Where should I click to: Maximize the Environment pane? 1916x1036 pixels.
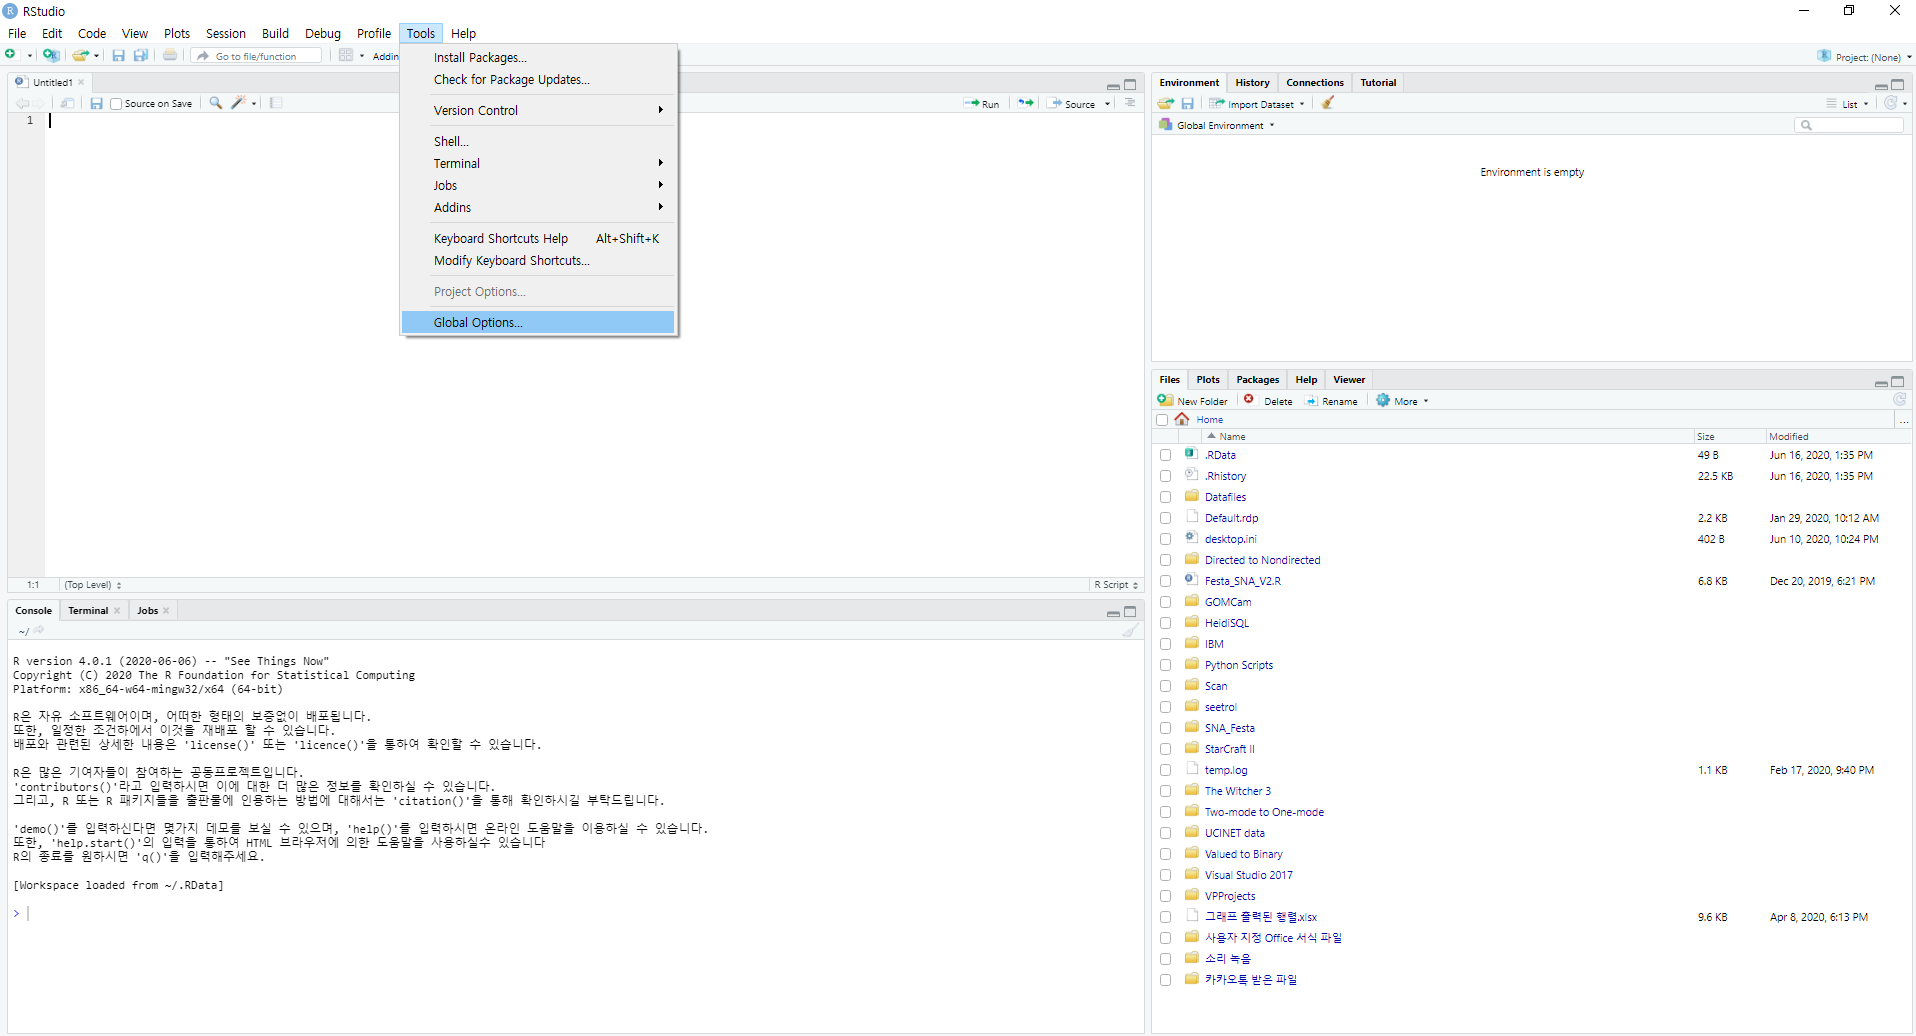pos(1897,85)
